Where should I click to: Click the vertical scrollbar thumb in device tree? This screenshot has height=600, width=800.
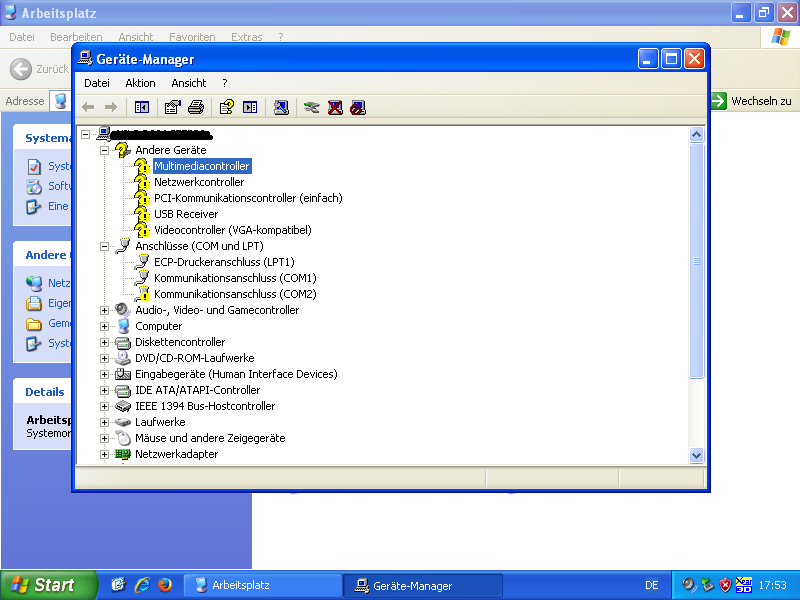click(696, 261)
